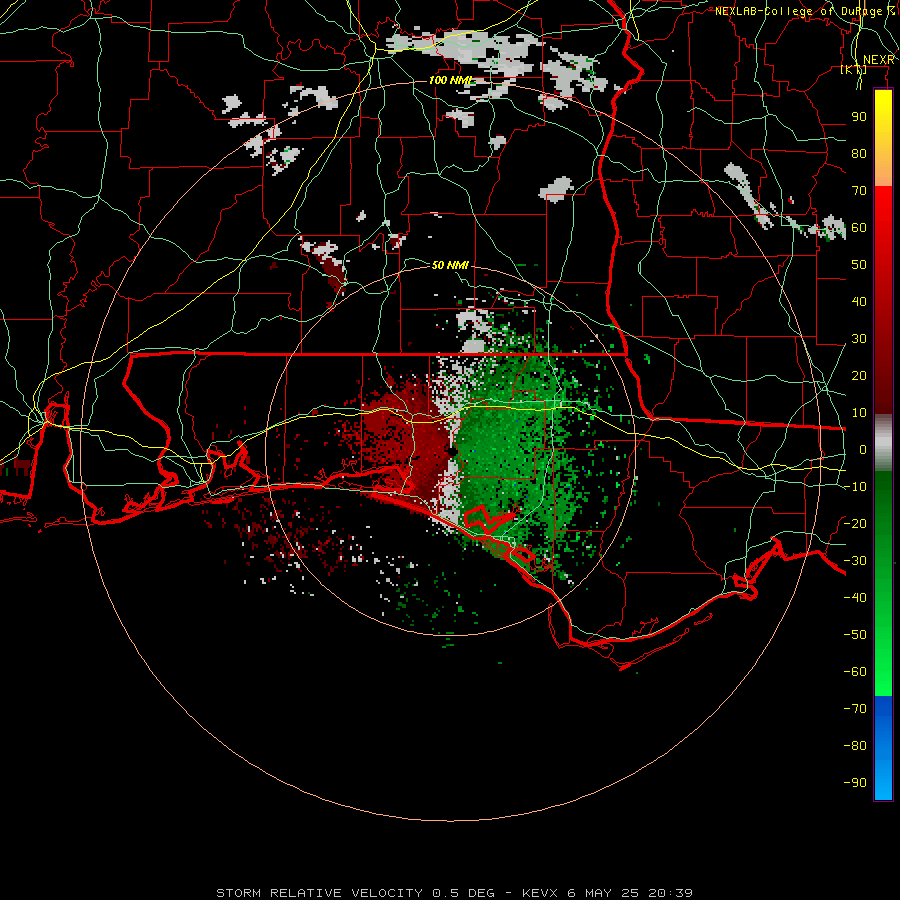Click the -70 label on the scale
Screen dimensions: 900x900
pyautogui.click(x=855, y=709)
